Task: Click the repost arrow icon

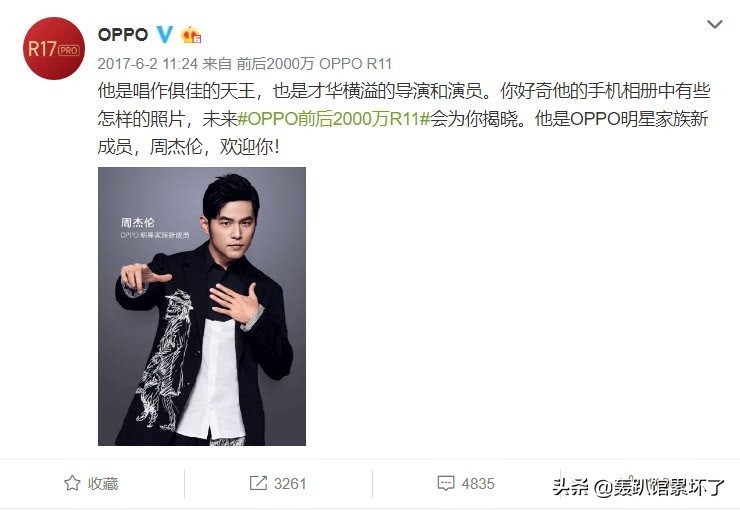Action: tap(258, 483)
